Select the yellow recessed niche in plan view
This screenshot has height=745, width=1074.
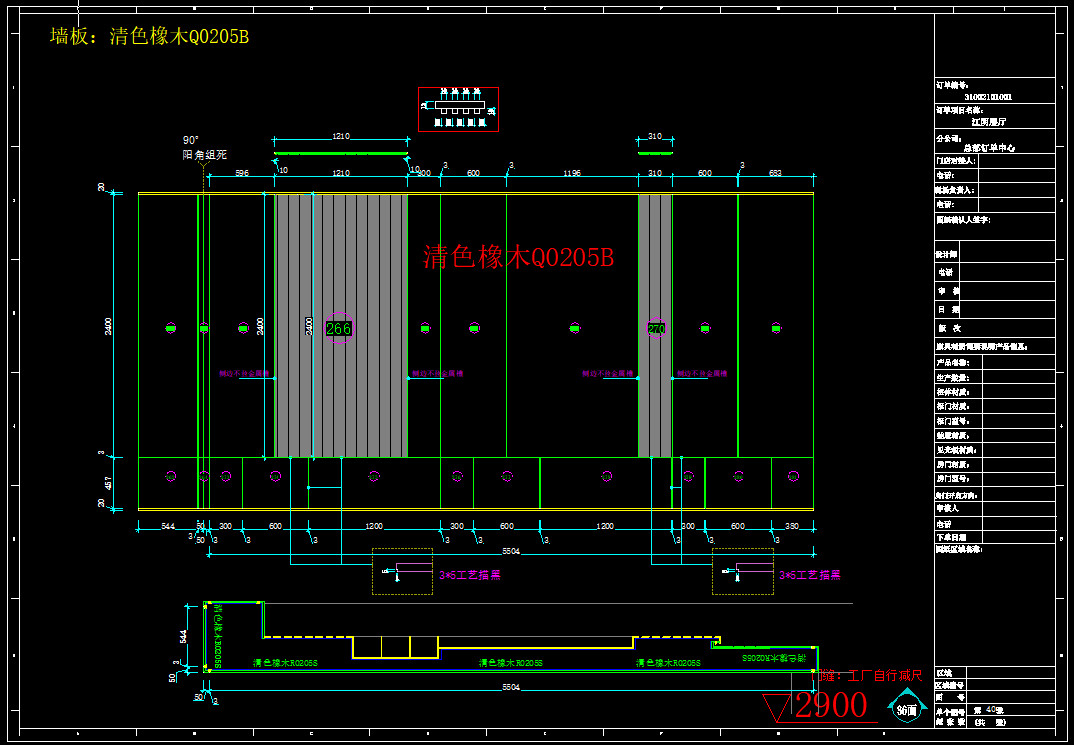click(x=395, y=648)
